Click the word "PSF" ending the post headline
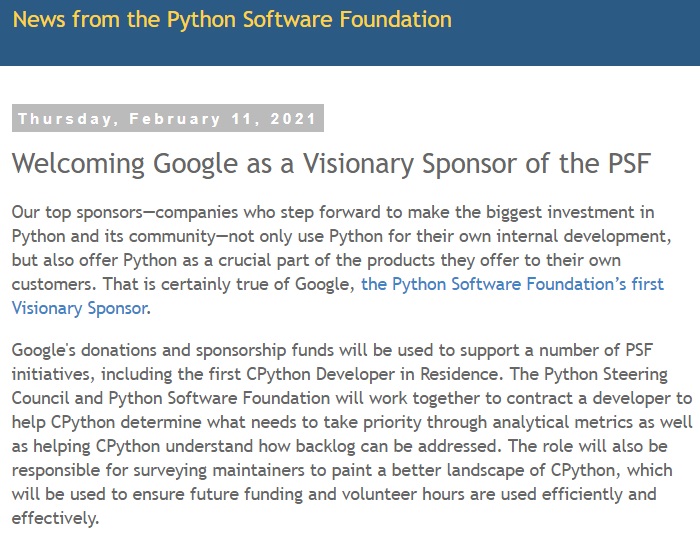700x537 pixels. click(625, 163)
